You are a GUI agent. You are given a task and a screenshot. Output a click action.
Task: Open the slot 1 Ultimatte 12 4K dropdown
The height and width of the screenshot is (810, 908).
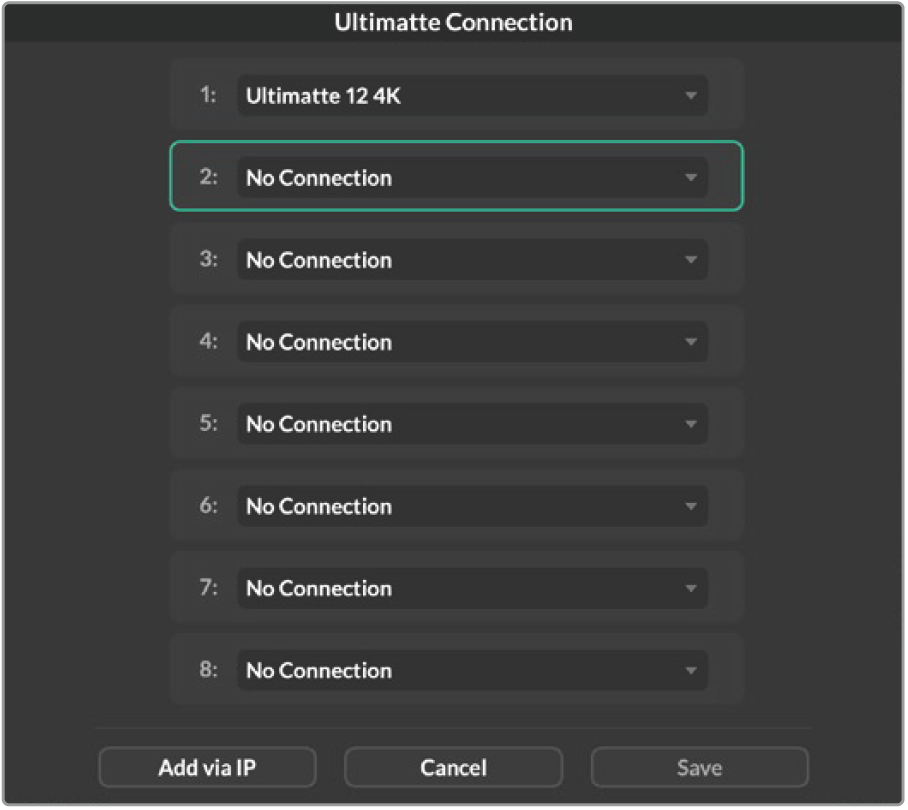[473, 96]
